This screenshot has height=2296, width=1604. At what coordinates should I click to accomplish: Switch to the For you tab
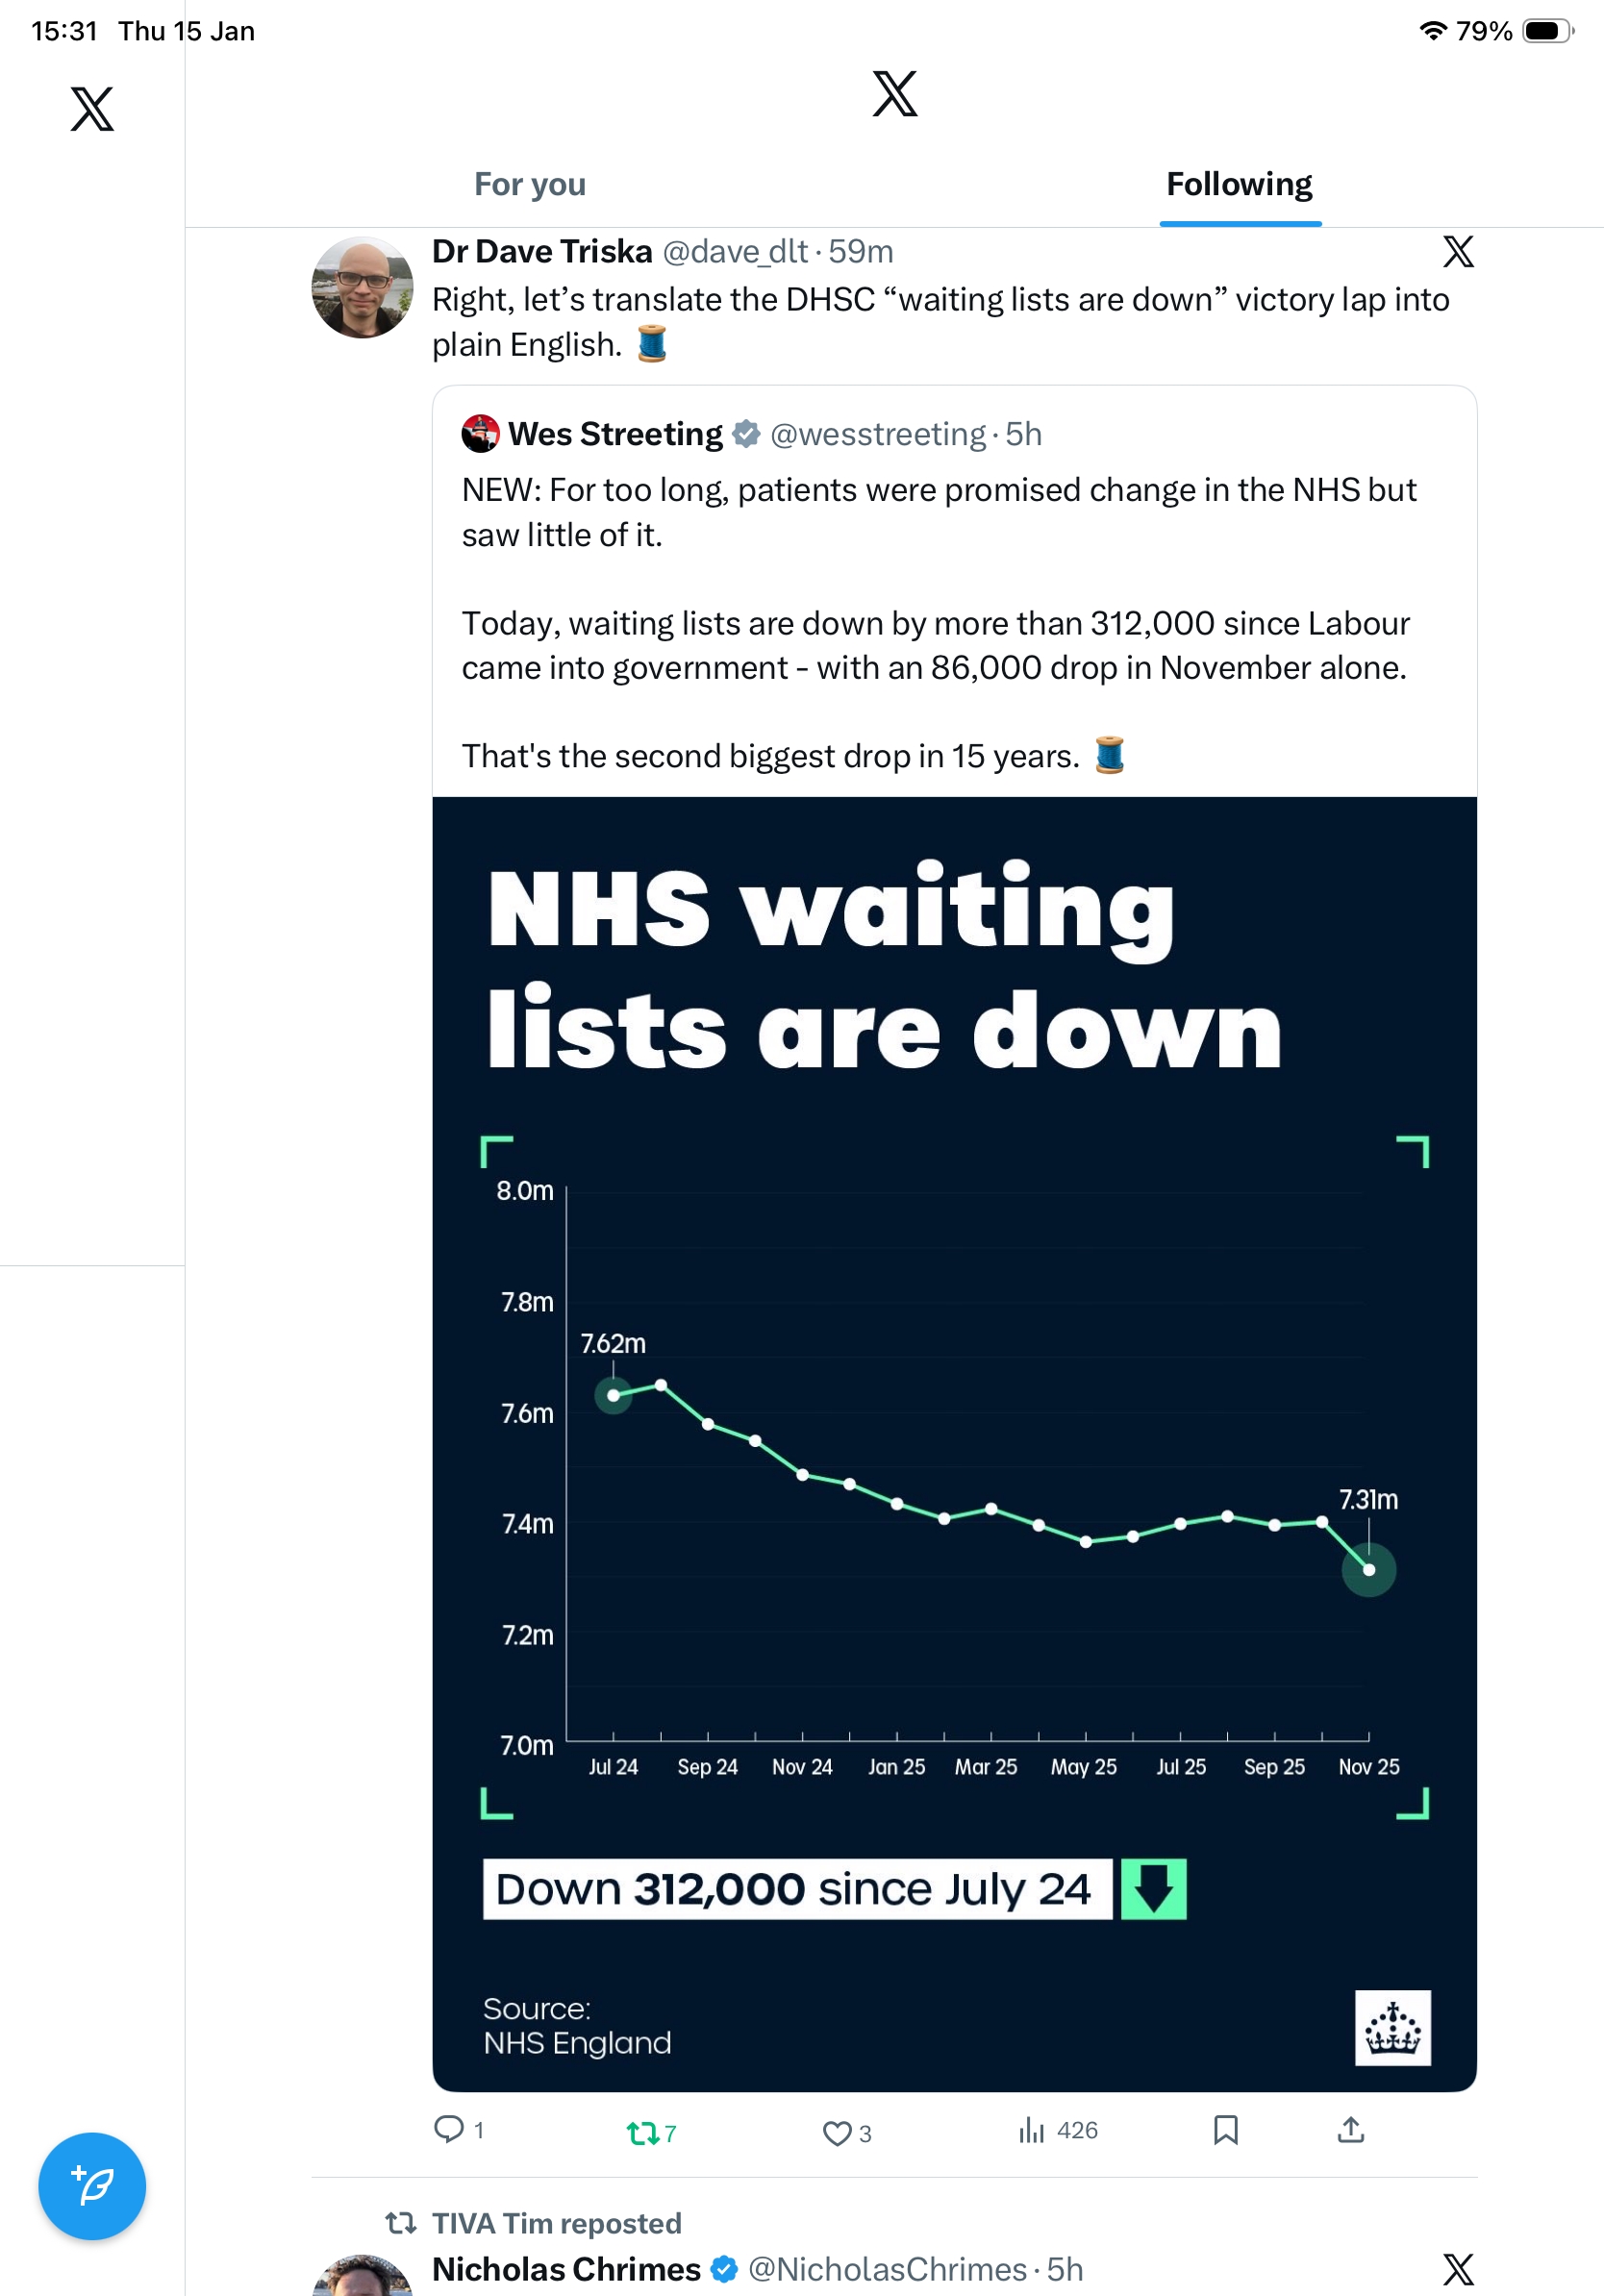coord(530,184)
